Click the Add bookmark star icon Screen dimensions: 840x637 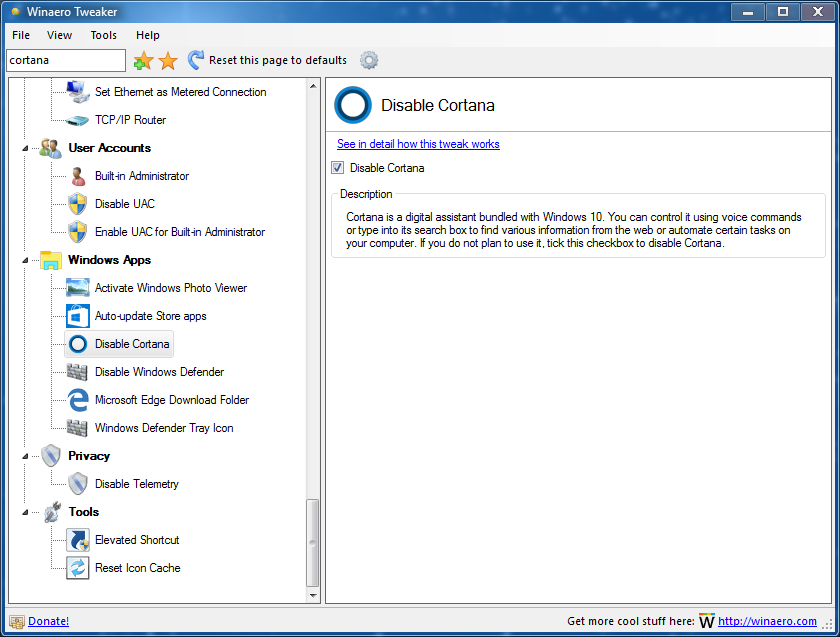143,61
